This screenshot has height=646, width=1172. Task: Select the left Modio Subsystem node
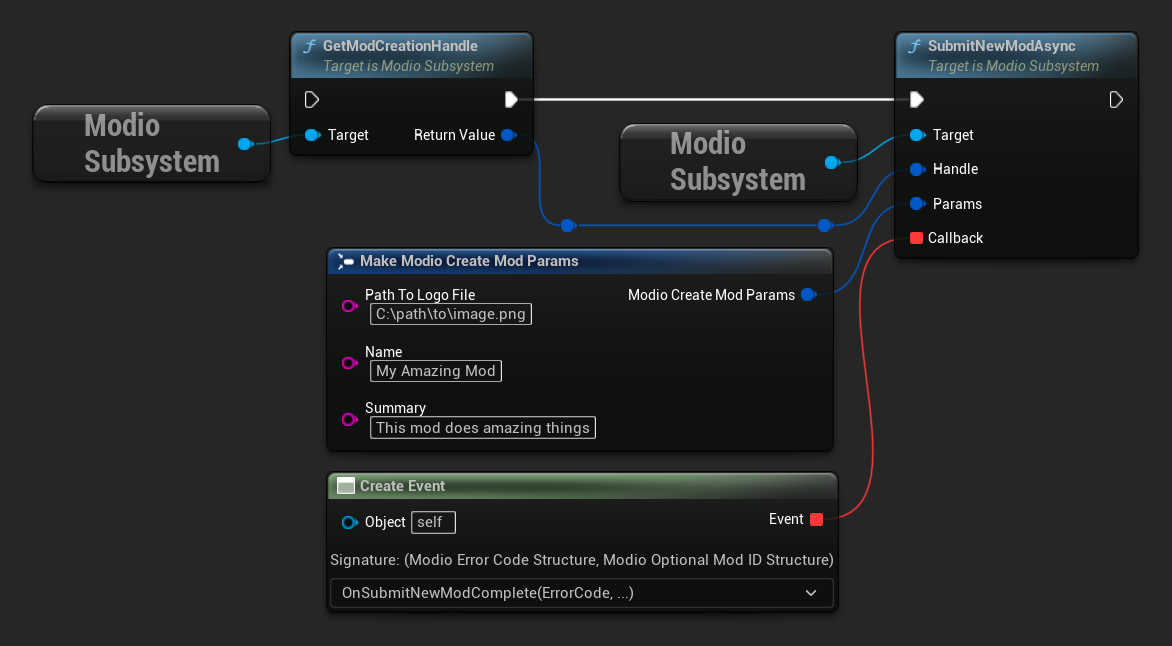click(152, 144)
